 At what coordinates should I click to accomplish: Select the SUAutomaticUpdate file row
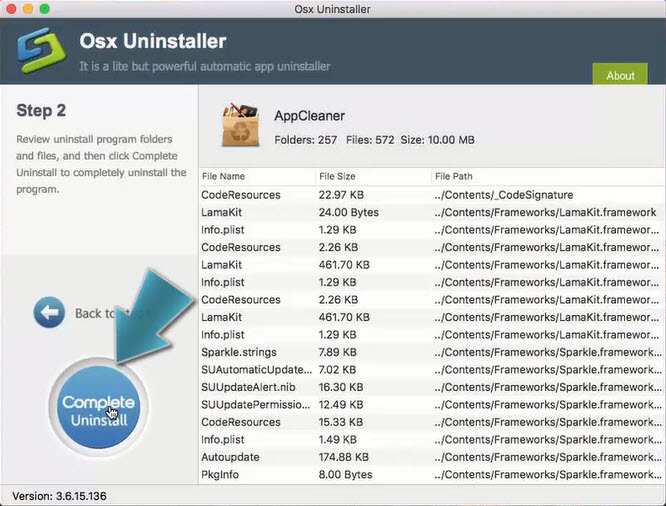(432, 370)
